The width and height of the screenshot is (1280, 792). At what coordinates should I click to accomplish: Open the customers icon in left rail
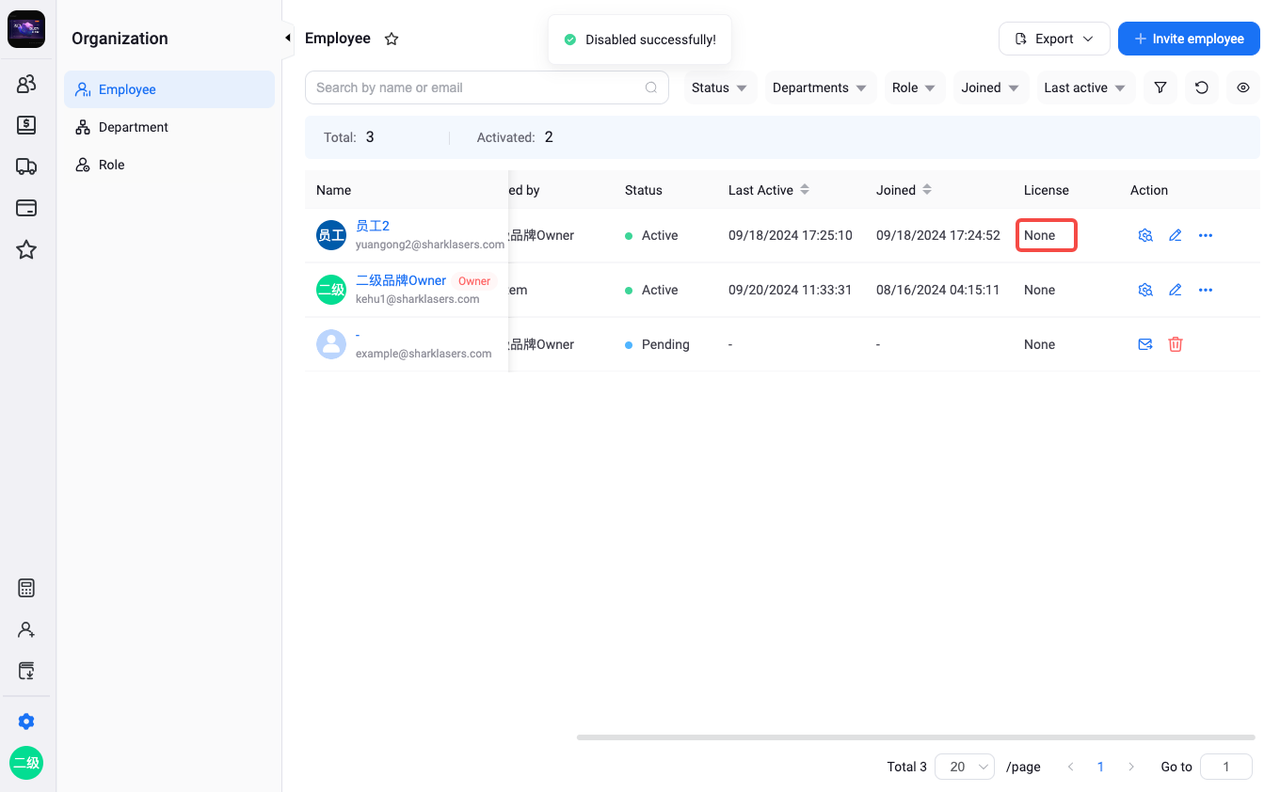point(26,84)
